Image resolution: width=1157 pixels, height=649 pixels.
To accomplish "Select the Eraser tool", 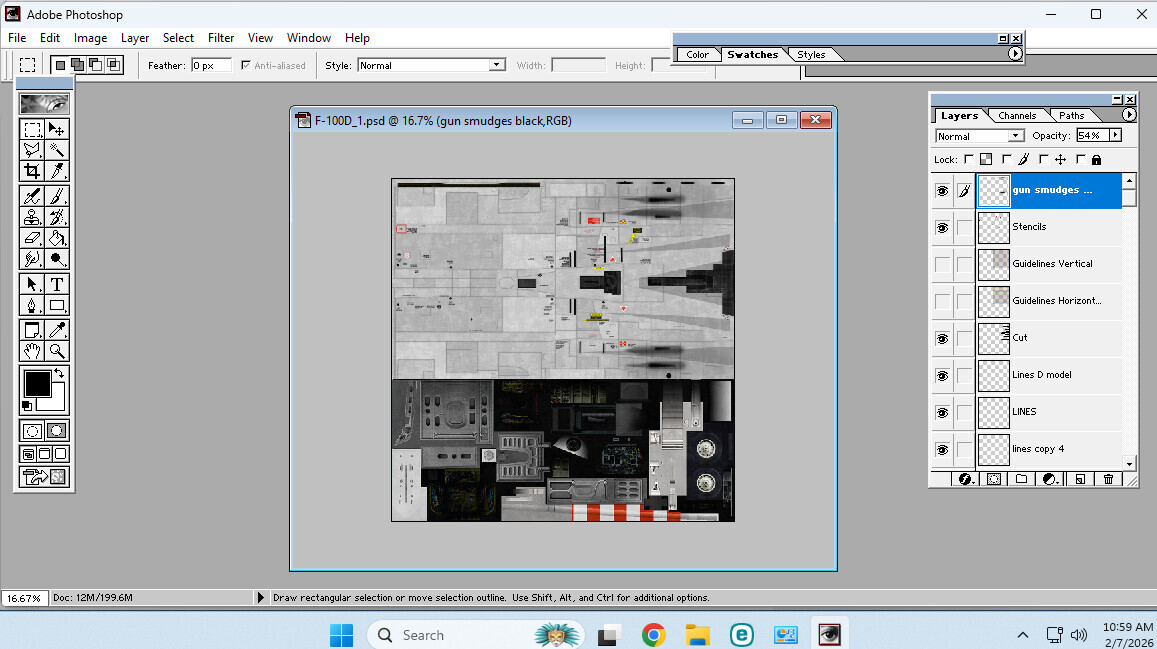I will click(33, 238).
